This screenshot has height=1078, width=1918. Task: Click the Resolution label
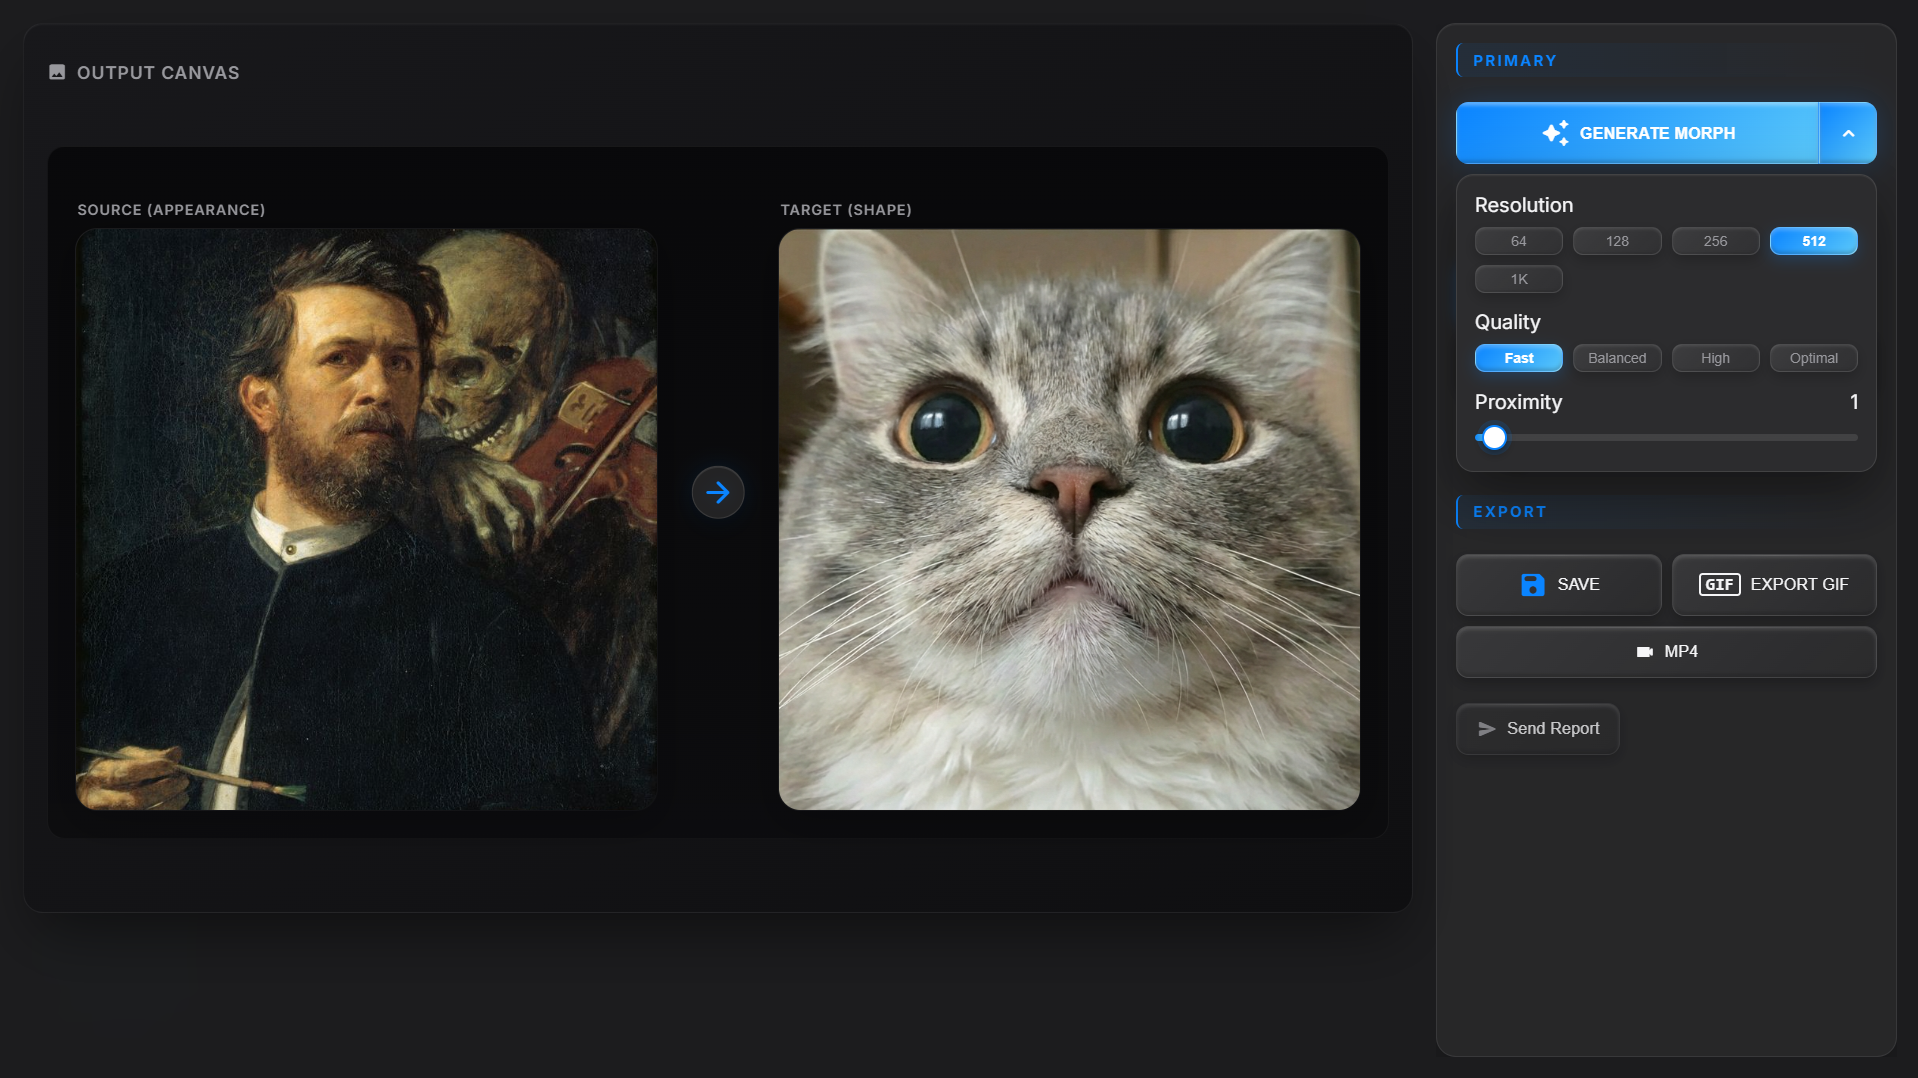coord(1523,205)
